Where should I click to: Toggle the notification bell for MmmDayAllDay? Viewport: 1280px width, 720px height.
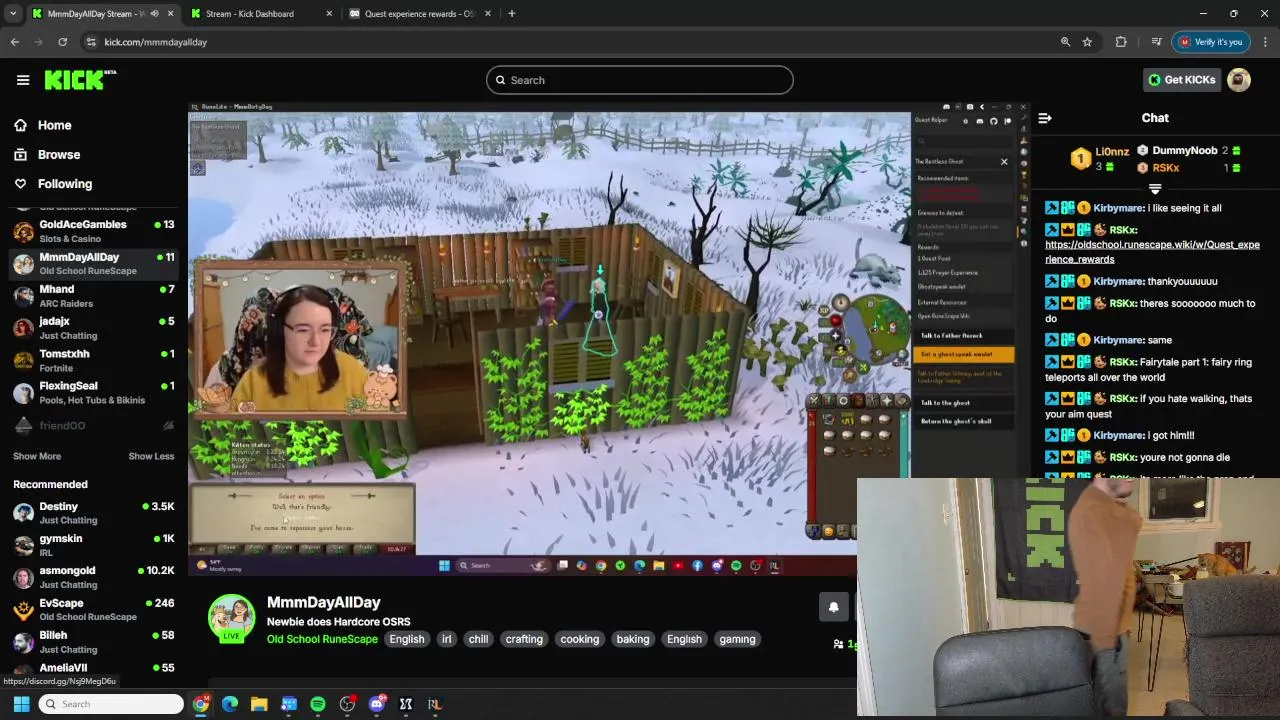point(833,607)
